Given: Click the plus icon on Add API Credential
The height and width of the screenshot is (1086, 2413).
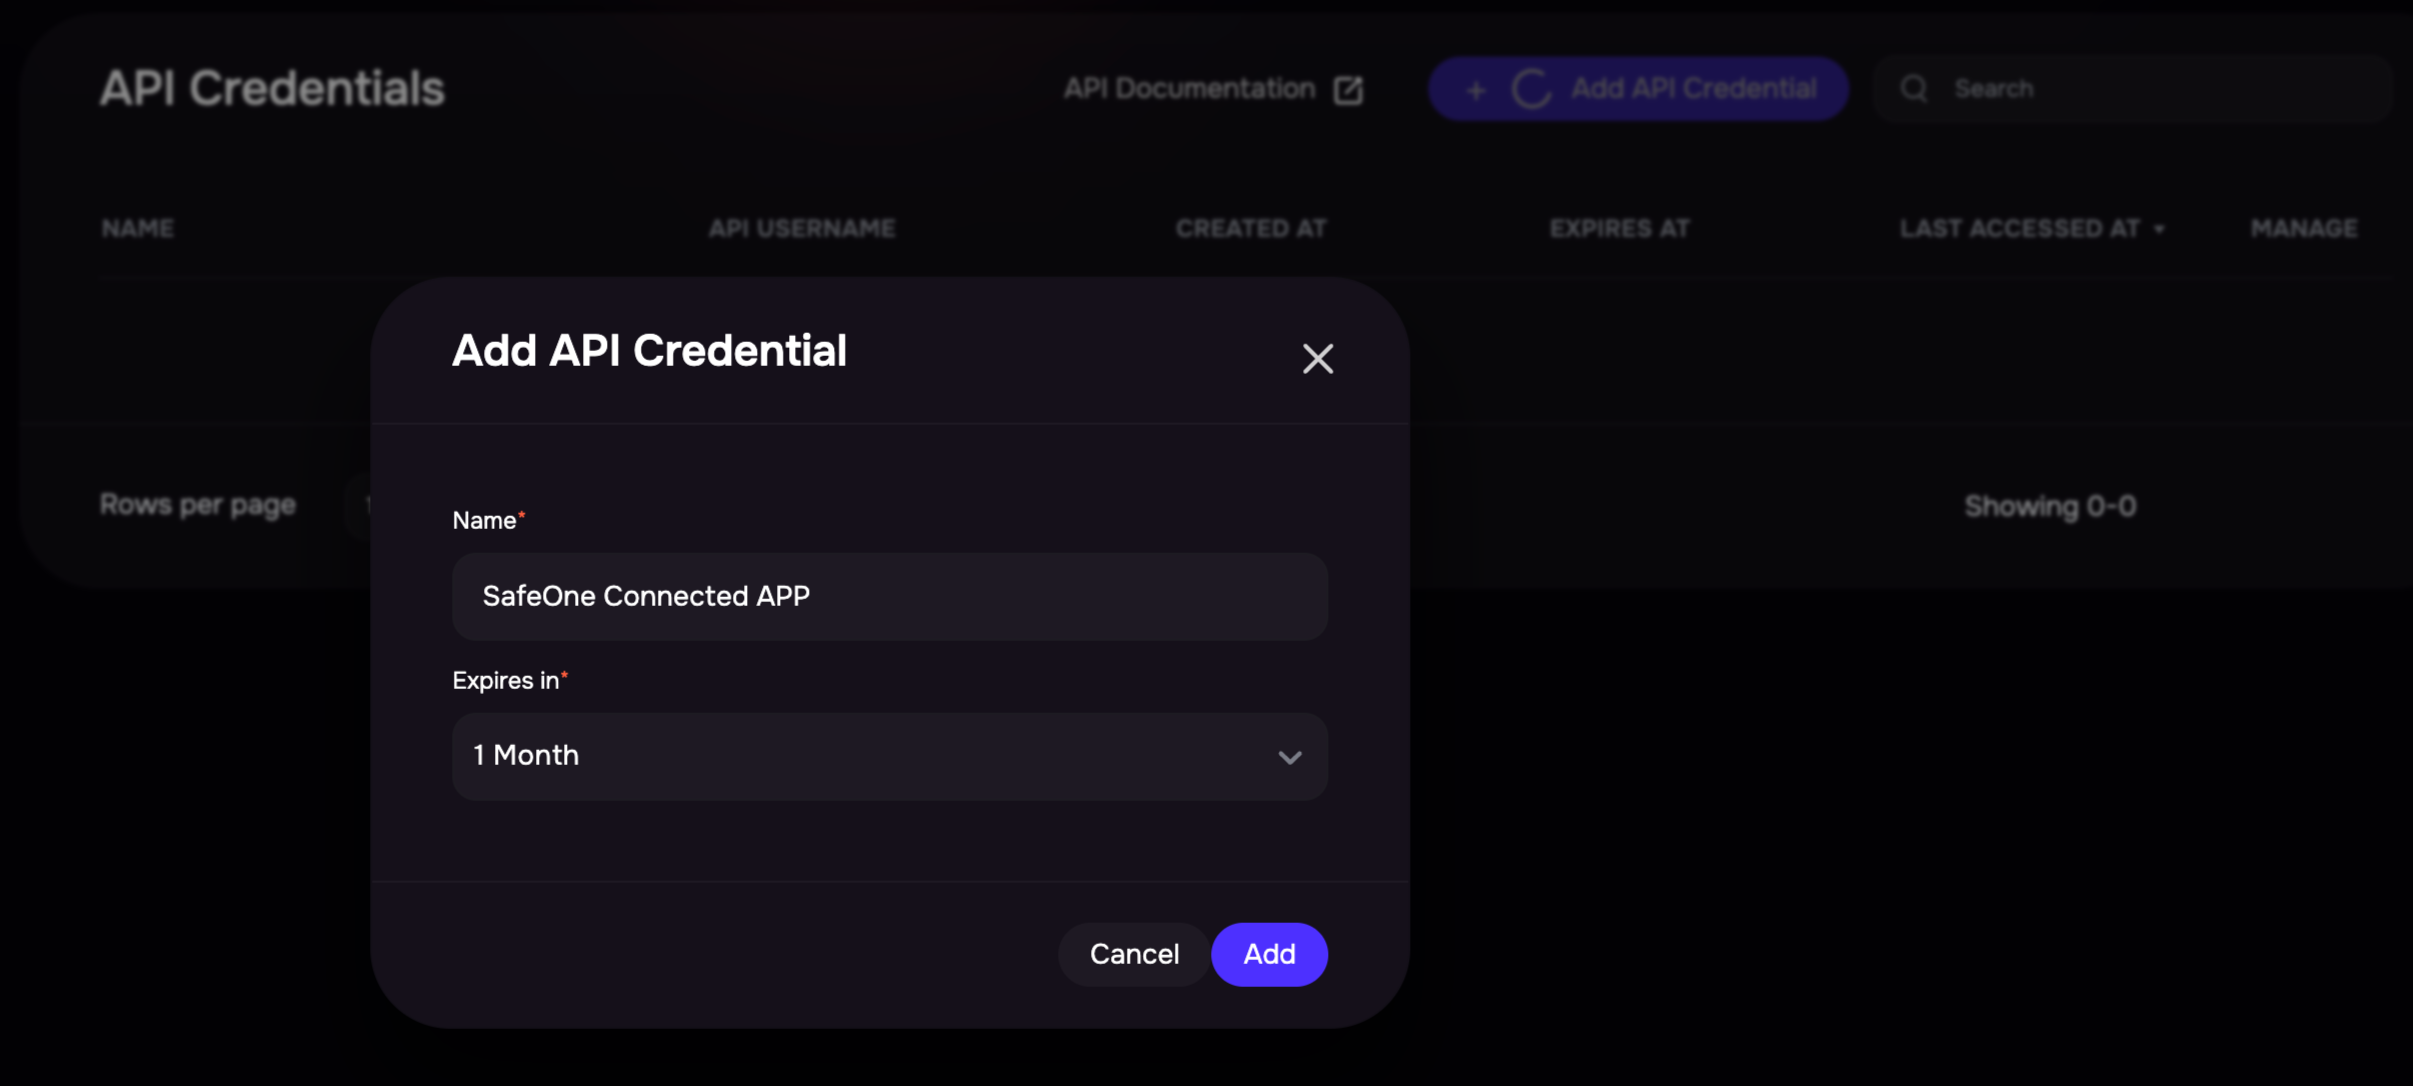Looking at the screenshot, I should [x=1475, y=90].
